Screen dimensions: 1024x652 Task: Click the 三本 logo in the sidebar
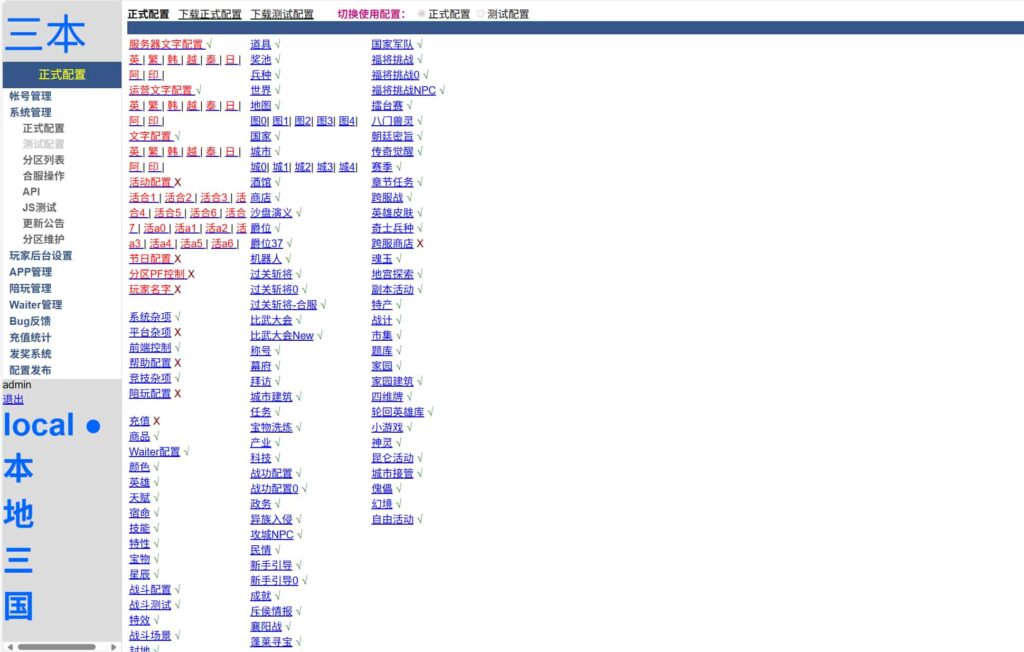pyautogui.click(x=46, y=34)
